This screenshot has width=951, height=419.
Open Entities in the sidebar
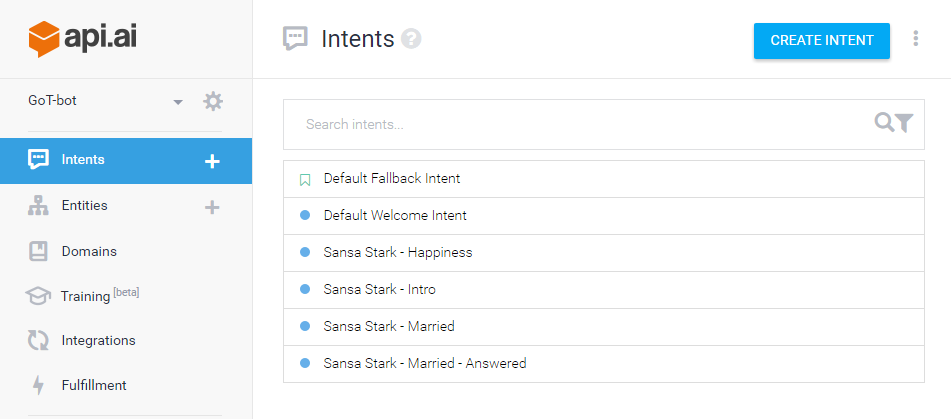[84, 206]
